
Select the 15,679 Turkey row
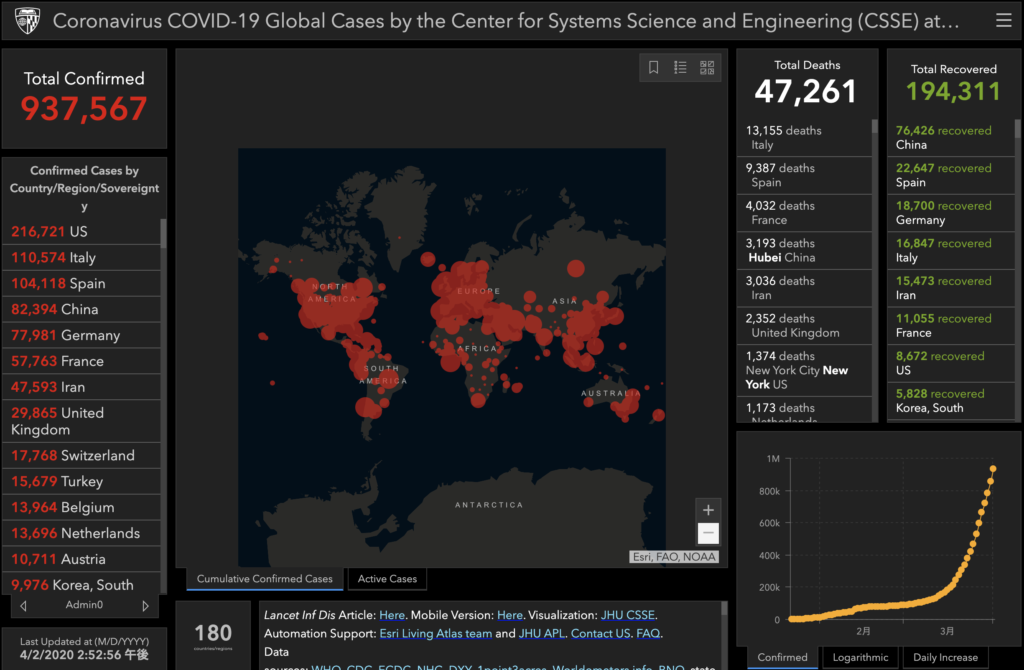[82, 481]
